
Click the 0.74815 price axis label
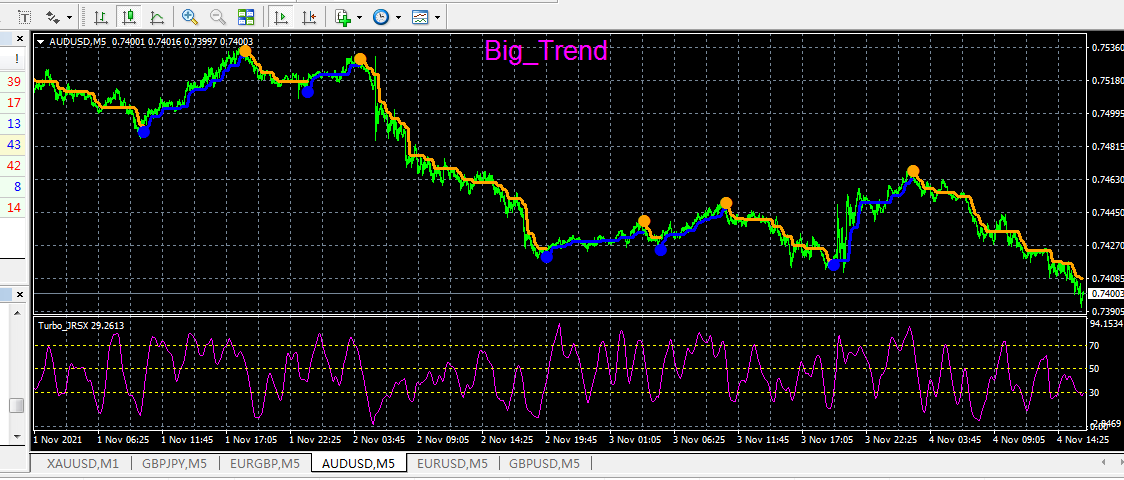1107,146
